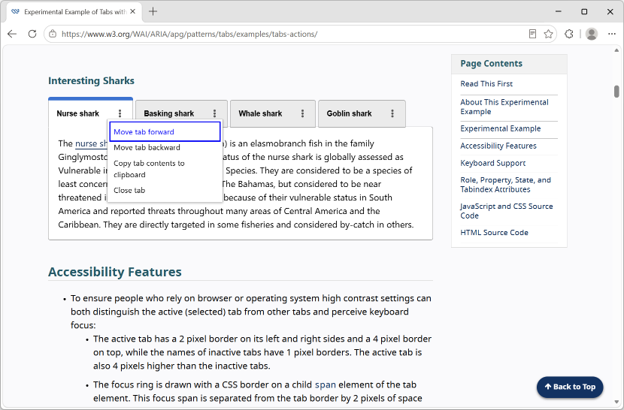624x410 pixels.
Task: Click the Interesting Sharks heading
Action: (91, 81)
